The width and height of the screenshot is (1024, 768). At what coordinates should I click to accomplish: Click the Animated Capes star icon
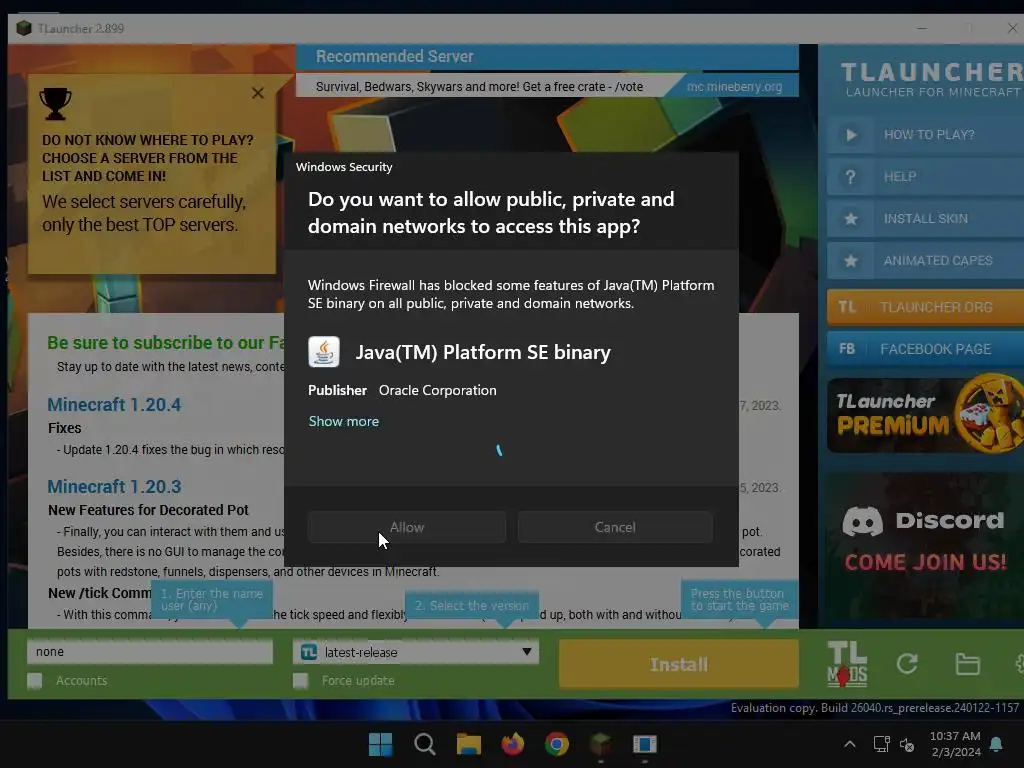[x=851, y=261]
